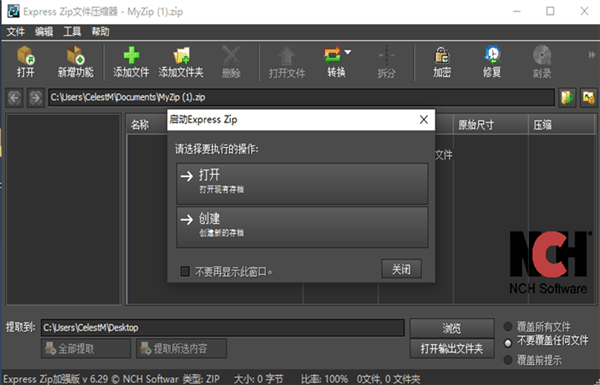Click the last folder icon beside the path bar
600x385 pixels.
tap(589, 98)
